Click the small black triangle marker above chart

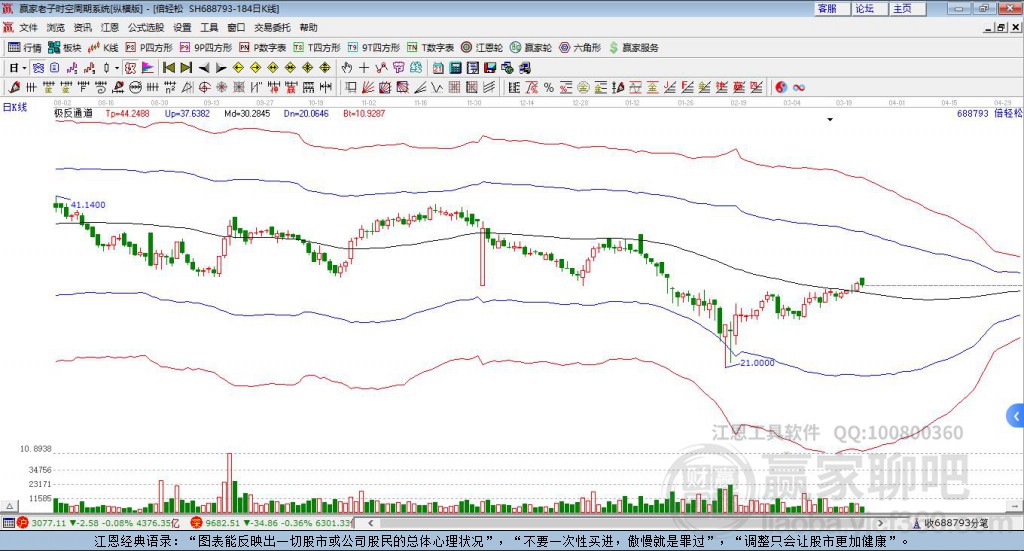pos(830,120)
